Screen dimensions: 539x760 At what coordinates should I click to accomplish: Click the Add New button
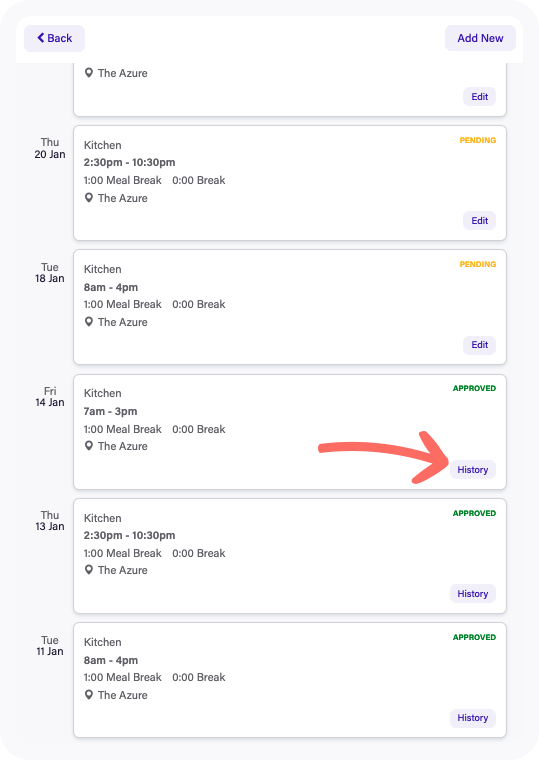tap(480, 38)
